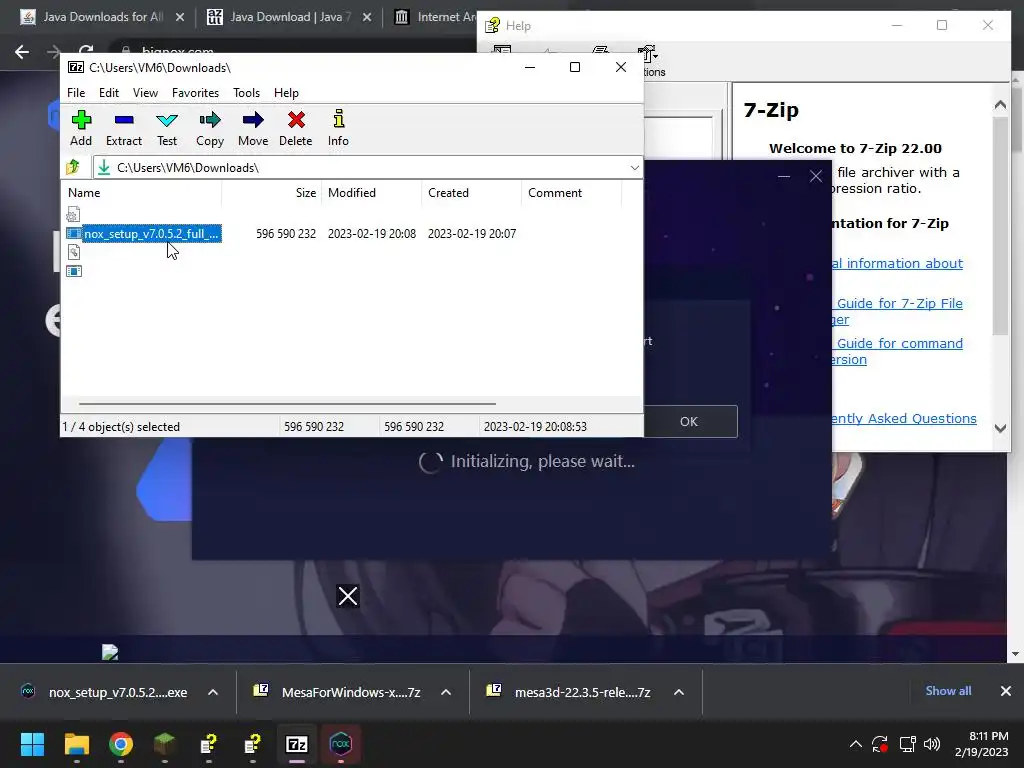Select the nox_setup_v7.0.5.2_full file row
1024x768 pixels.
coord(144,234)
